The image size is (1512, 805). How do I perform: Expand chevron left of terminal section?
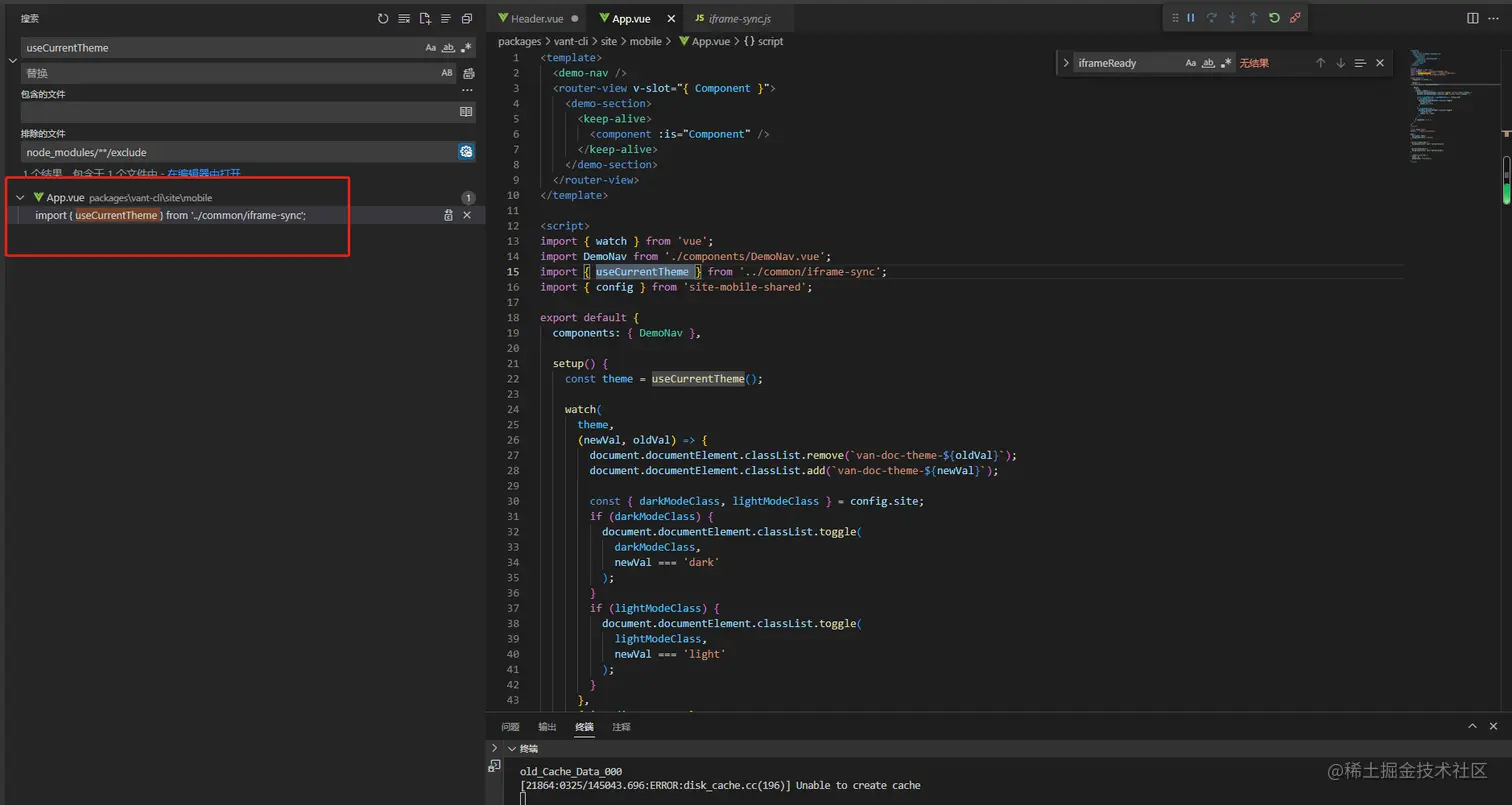click(x=494, y=748)
